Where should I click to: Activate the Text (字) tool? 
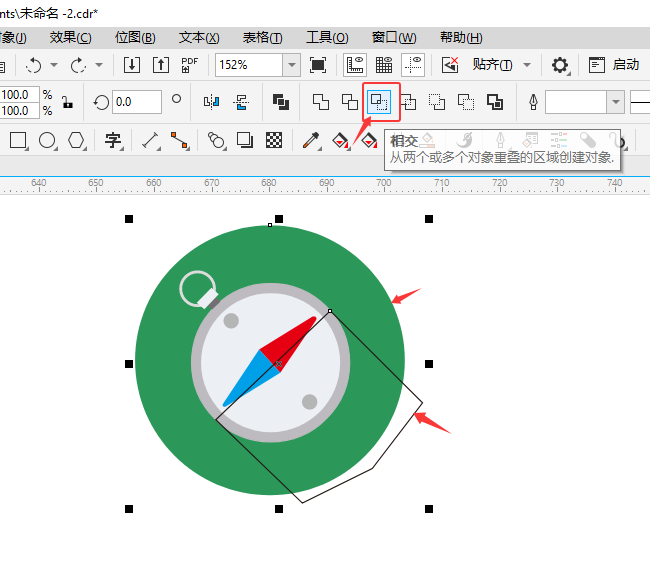click(113, 140)
